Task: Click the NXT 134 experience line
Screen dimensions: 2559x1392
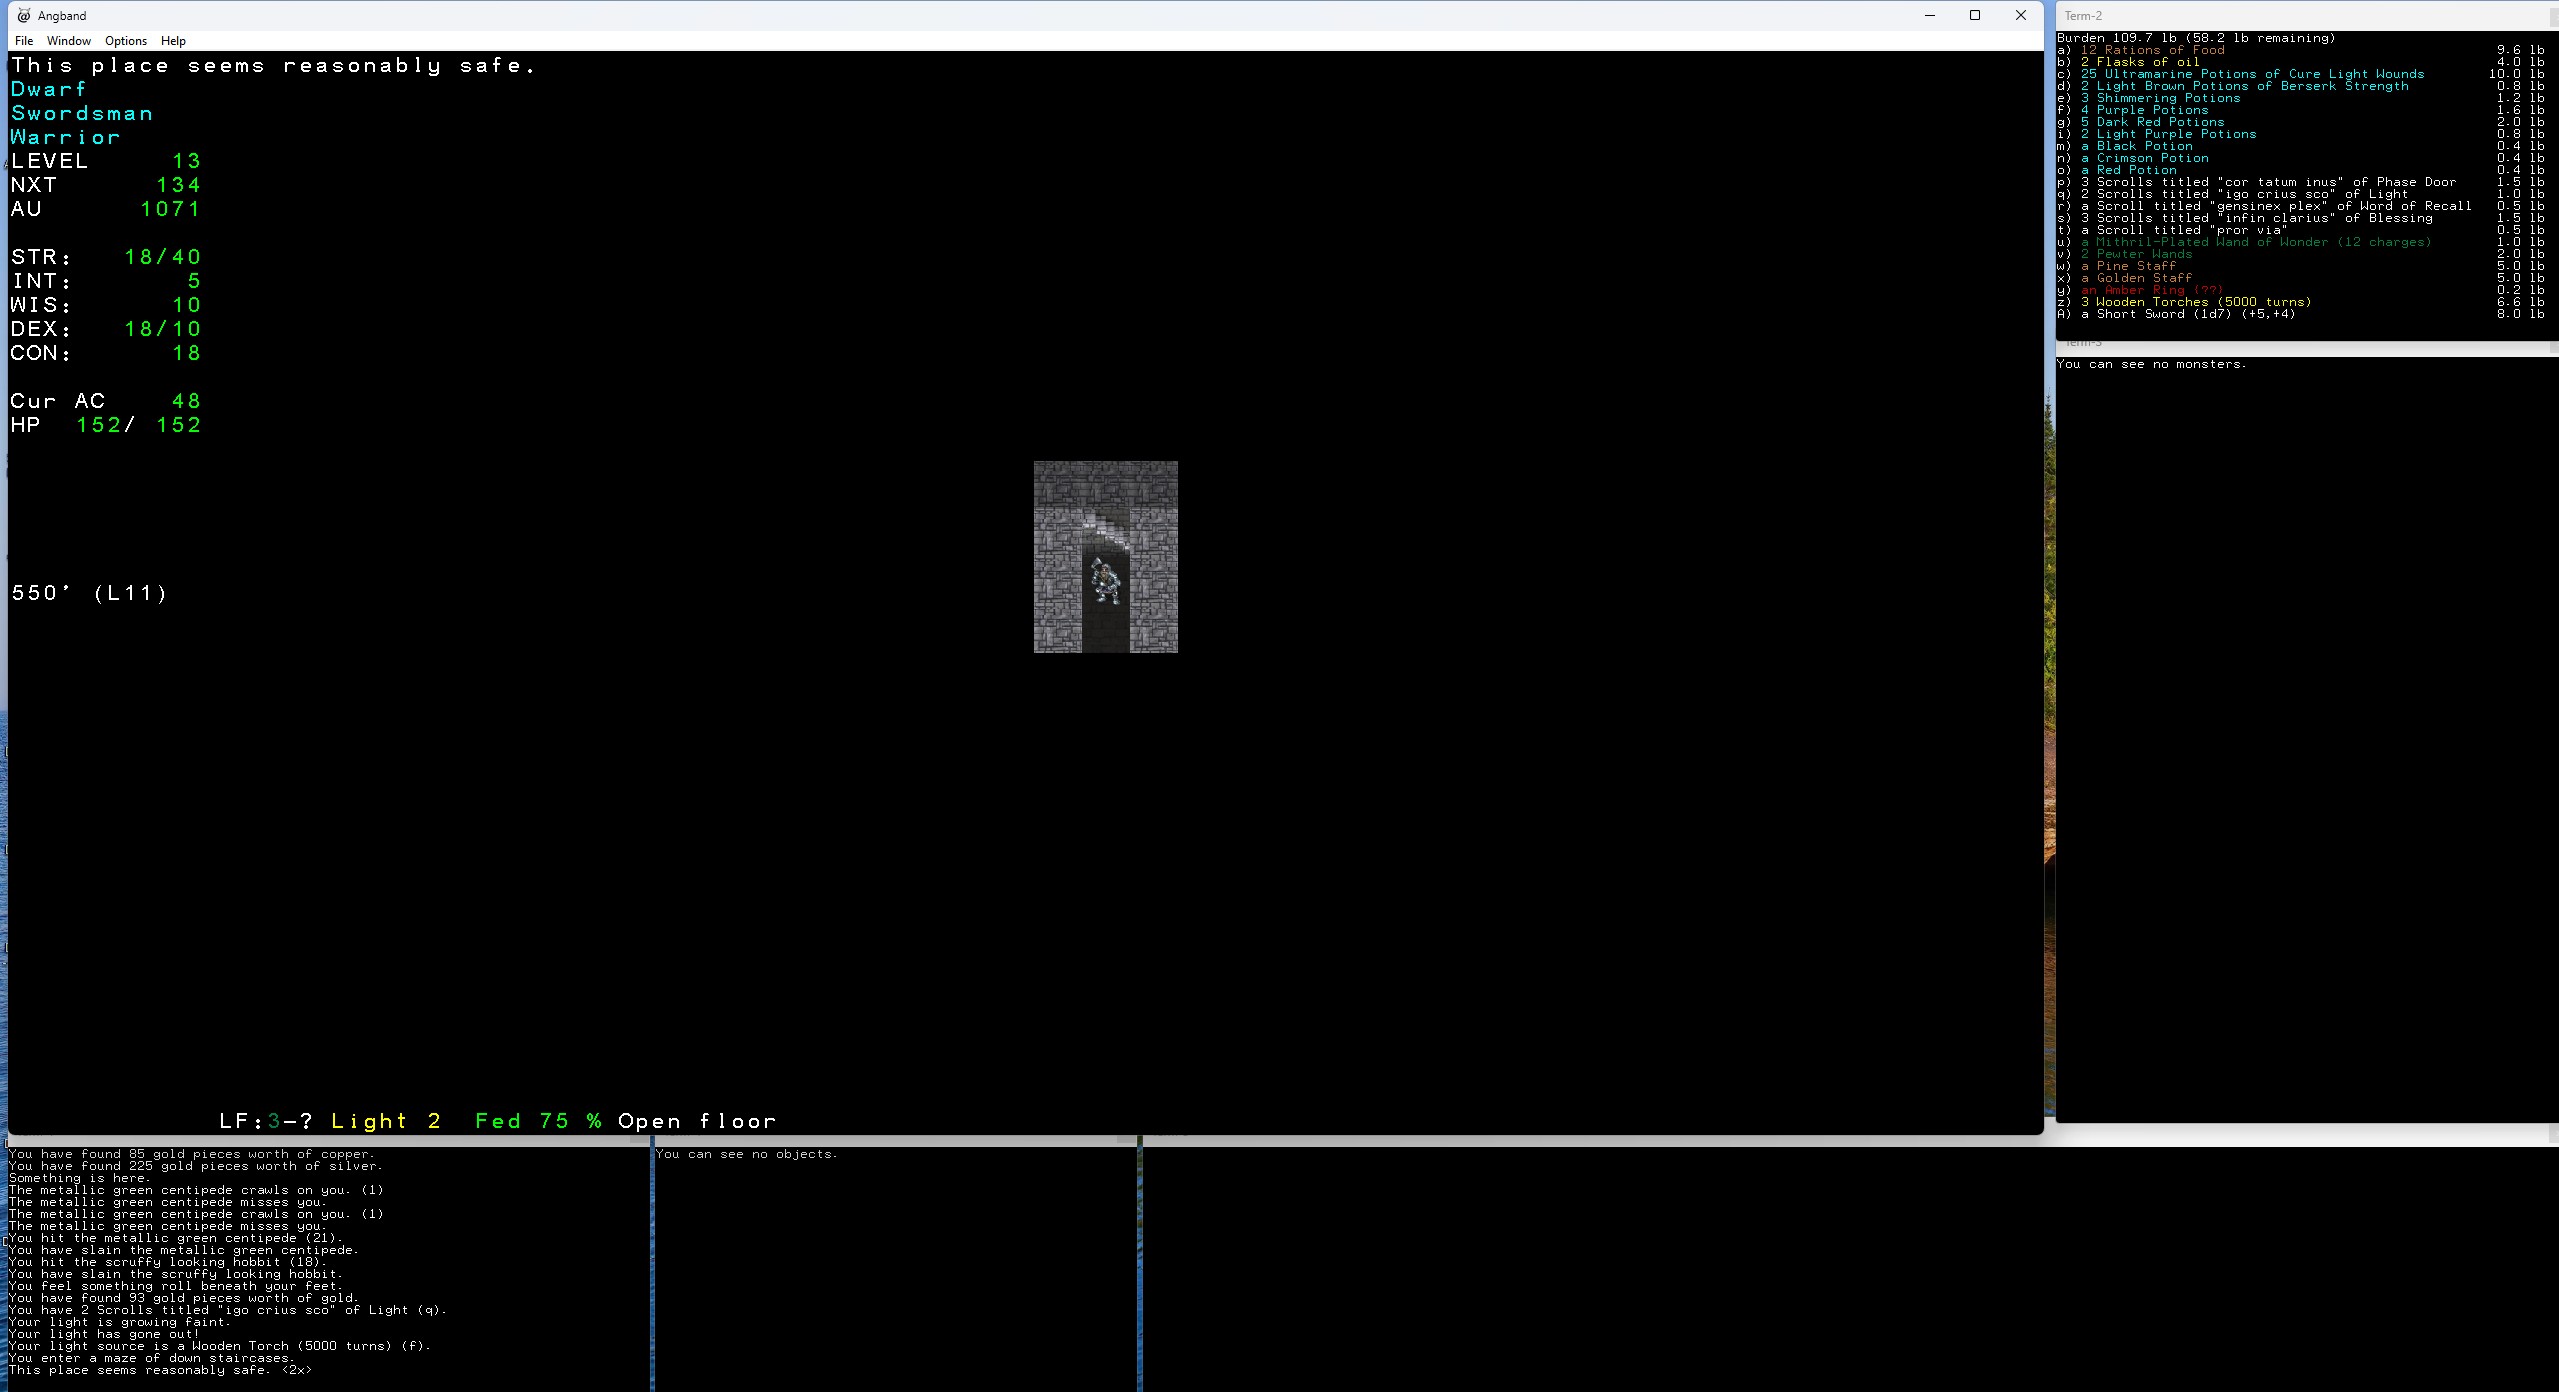Action: coord(106,185)
